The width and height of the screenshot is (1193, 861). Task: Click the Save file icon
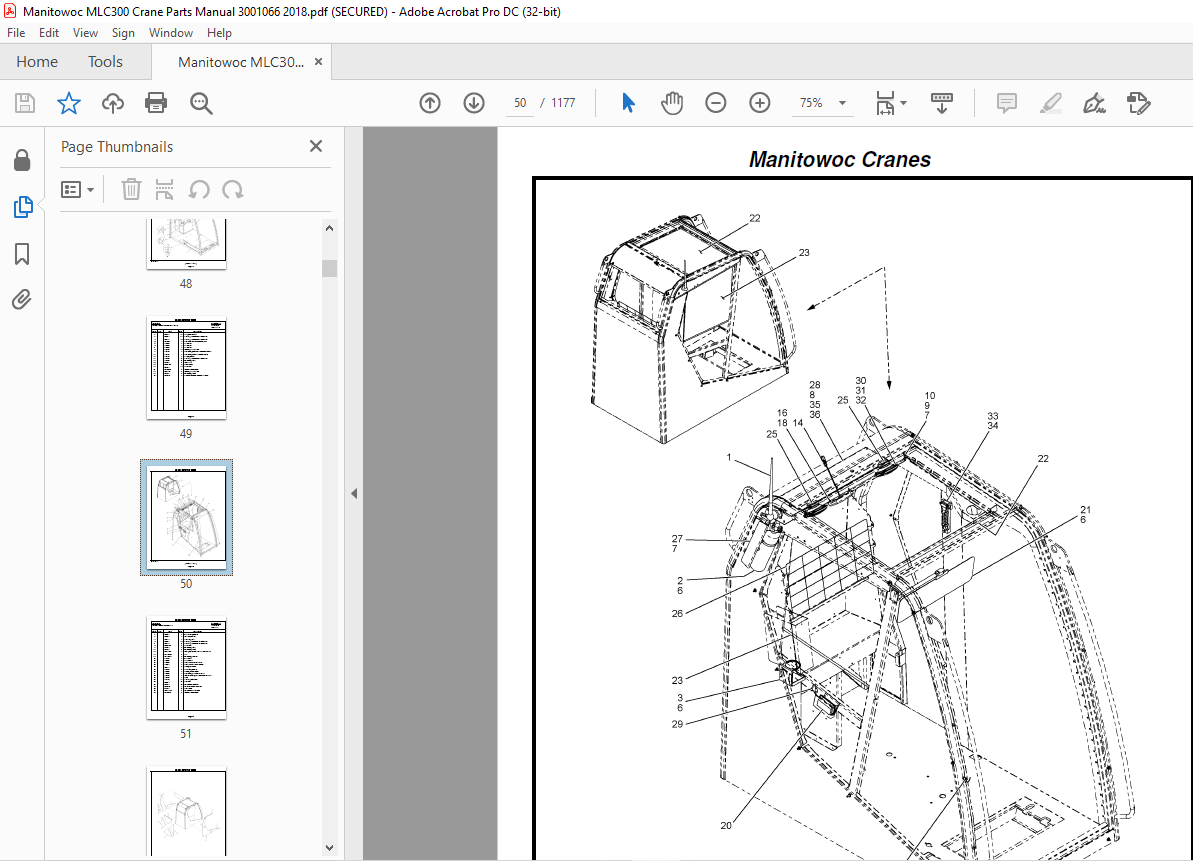pos(25,103)
